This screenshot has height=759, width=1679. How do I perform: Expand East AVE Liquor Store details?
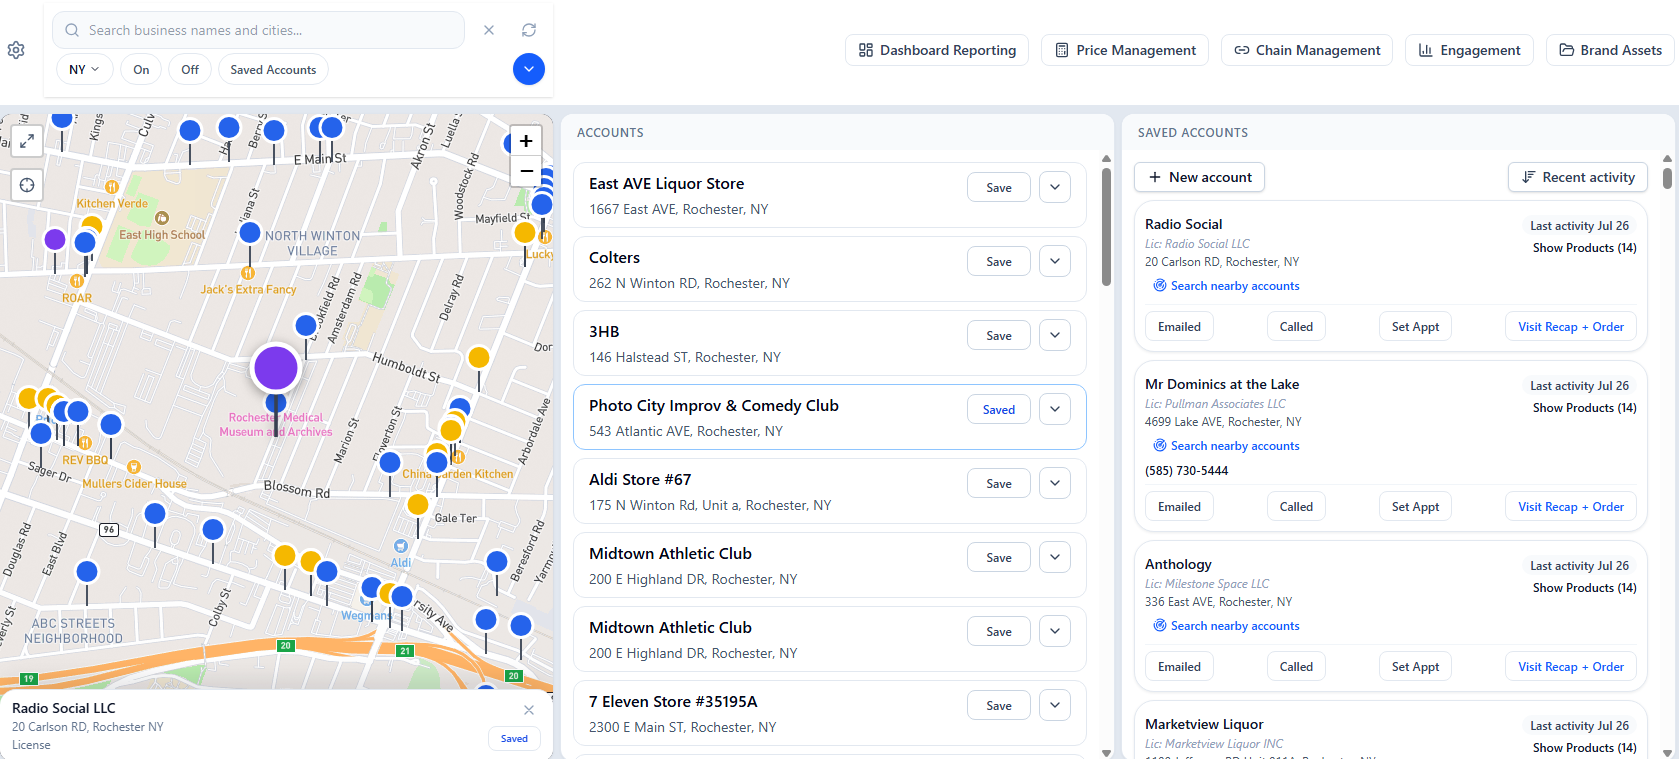pyautogui.click(x=1055, y=187)
